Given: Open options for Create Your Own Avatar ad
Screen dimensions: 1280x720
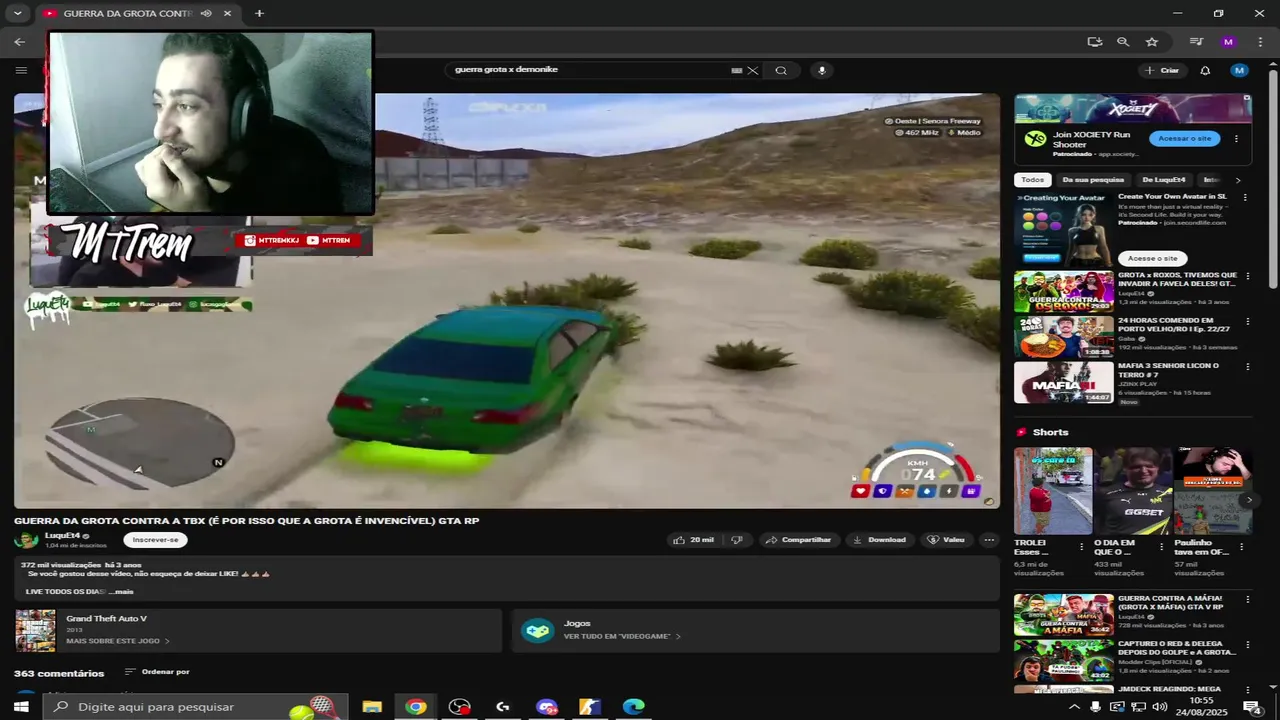Looking at the screenshot, I should pos(1245,198).
